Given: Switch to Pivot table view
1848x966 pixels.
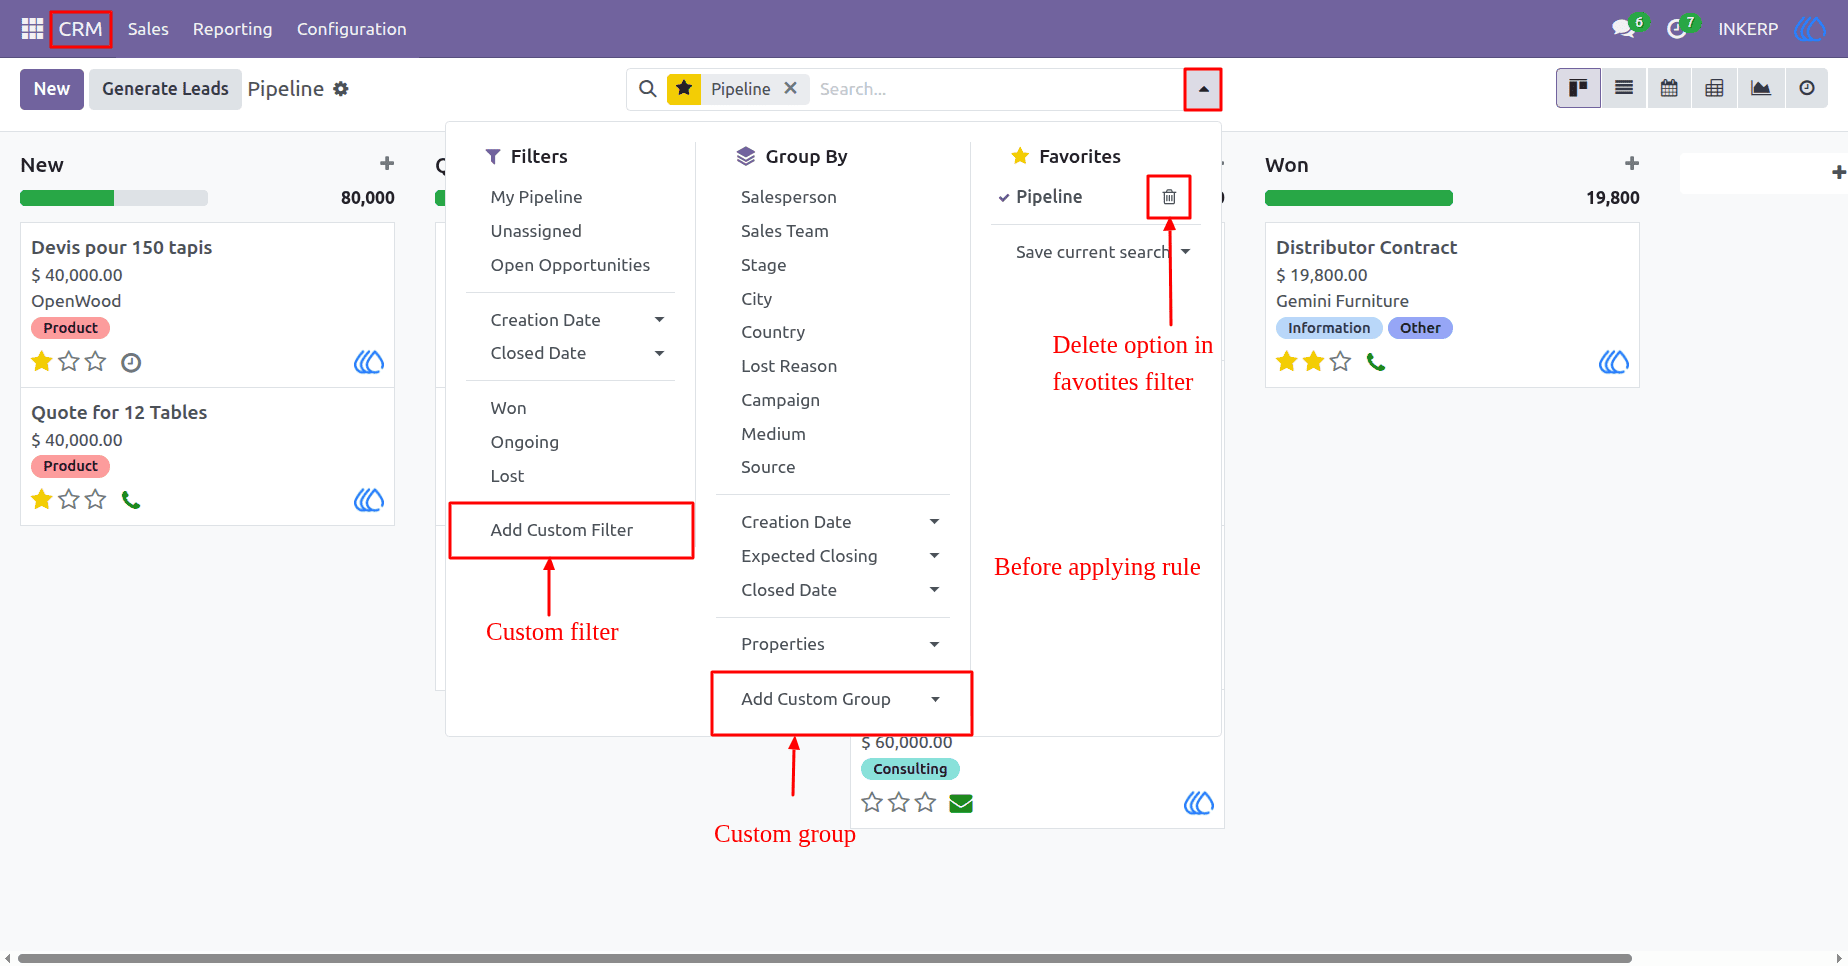Looking at the screenshot, I should (x=1714, y=88).
